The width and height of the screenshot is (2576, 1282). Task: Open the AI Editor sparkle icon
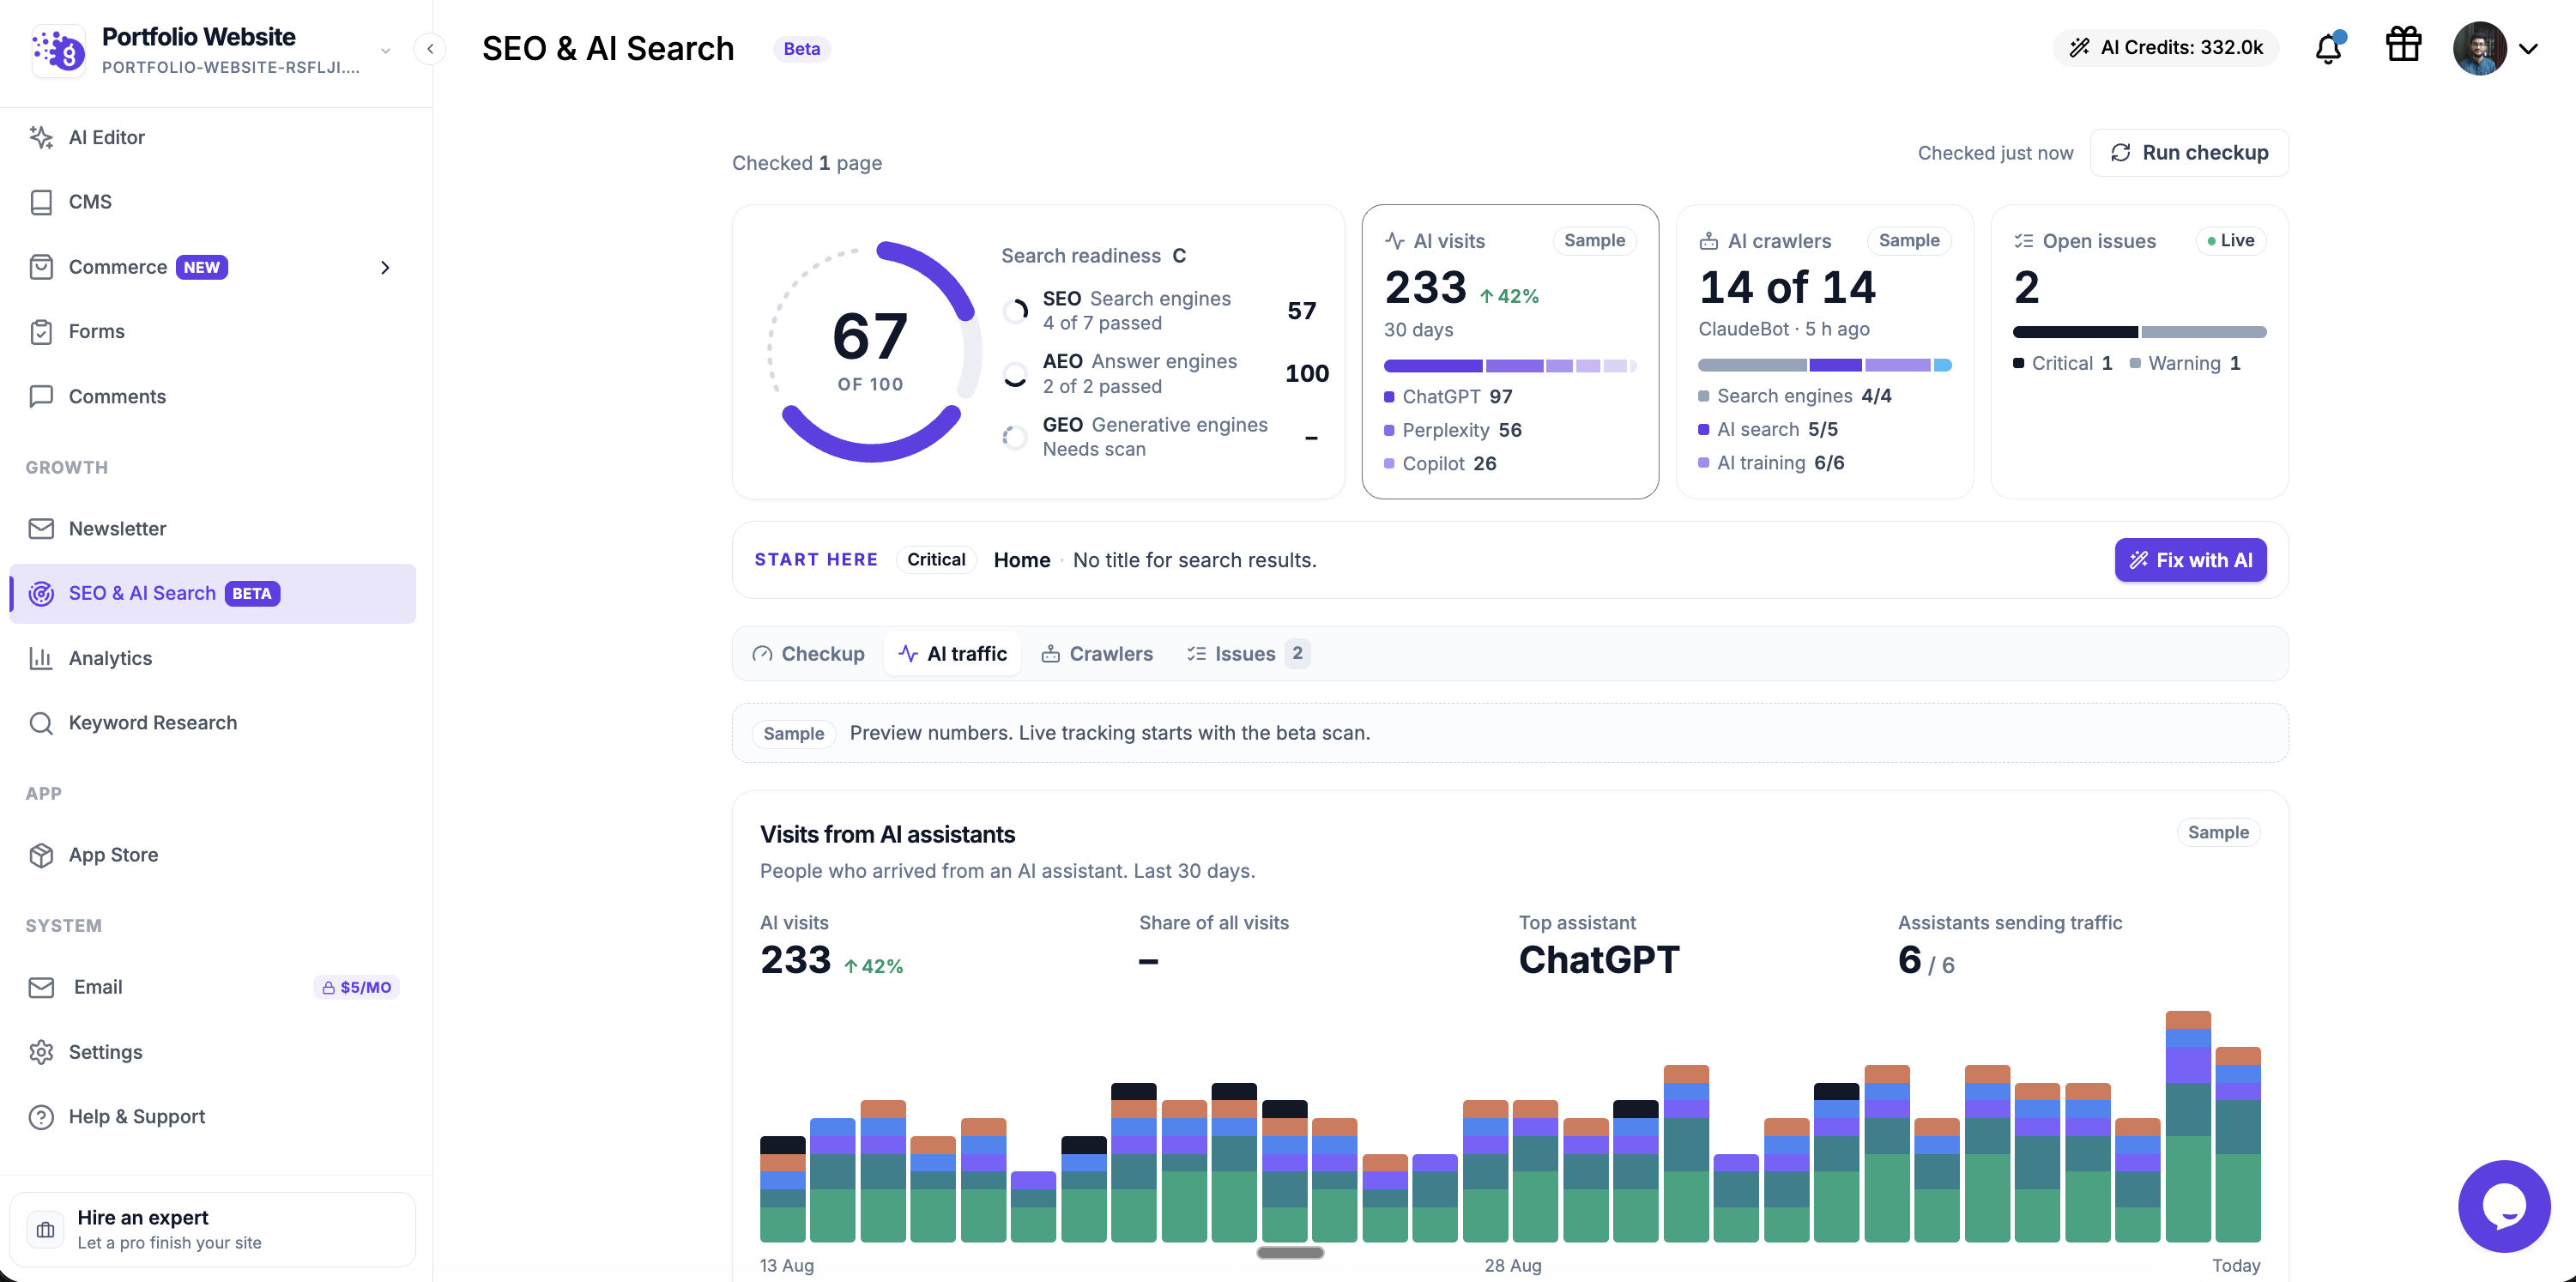click(x=41, y=137)
